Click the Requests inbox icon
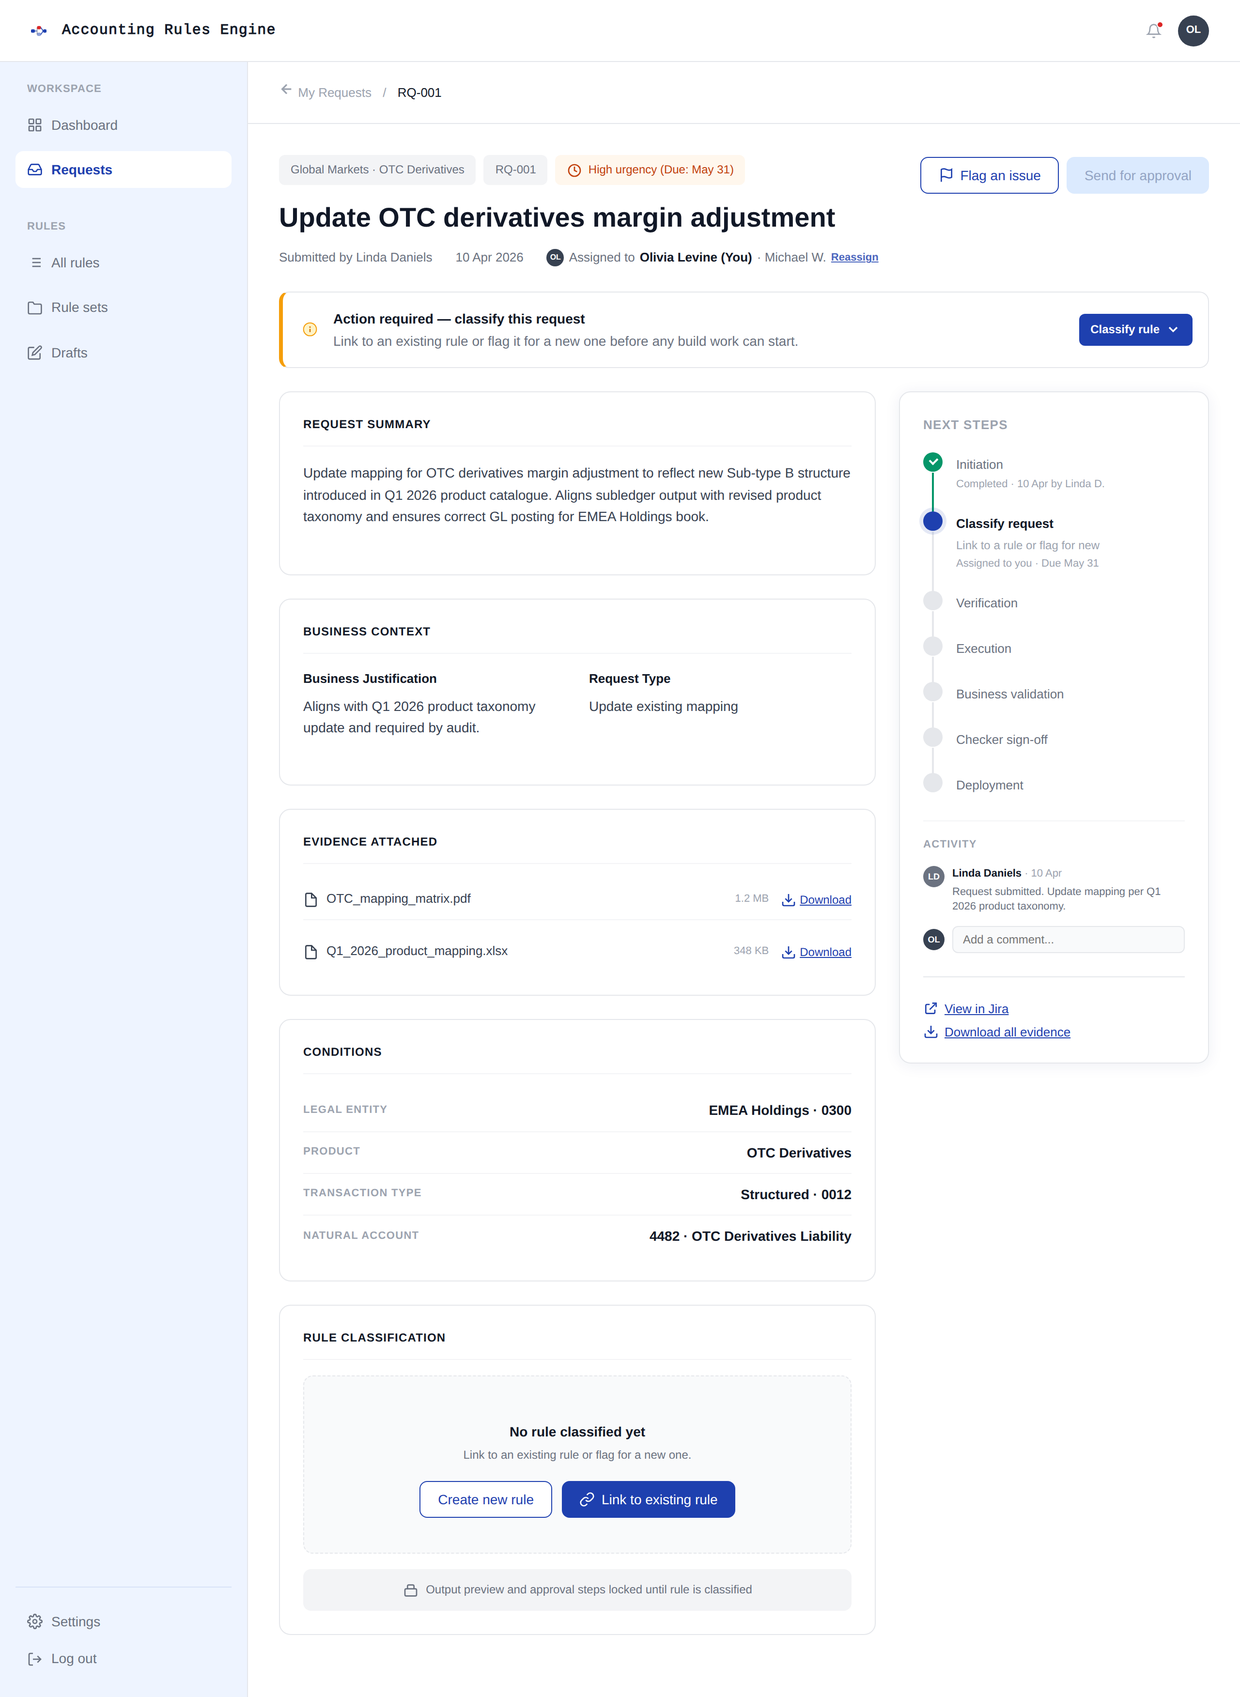 (35, 170)
